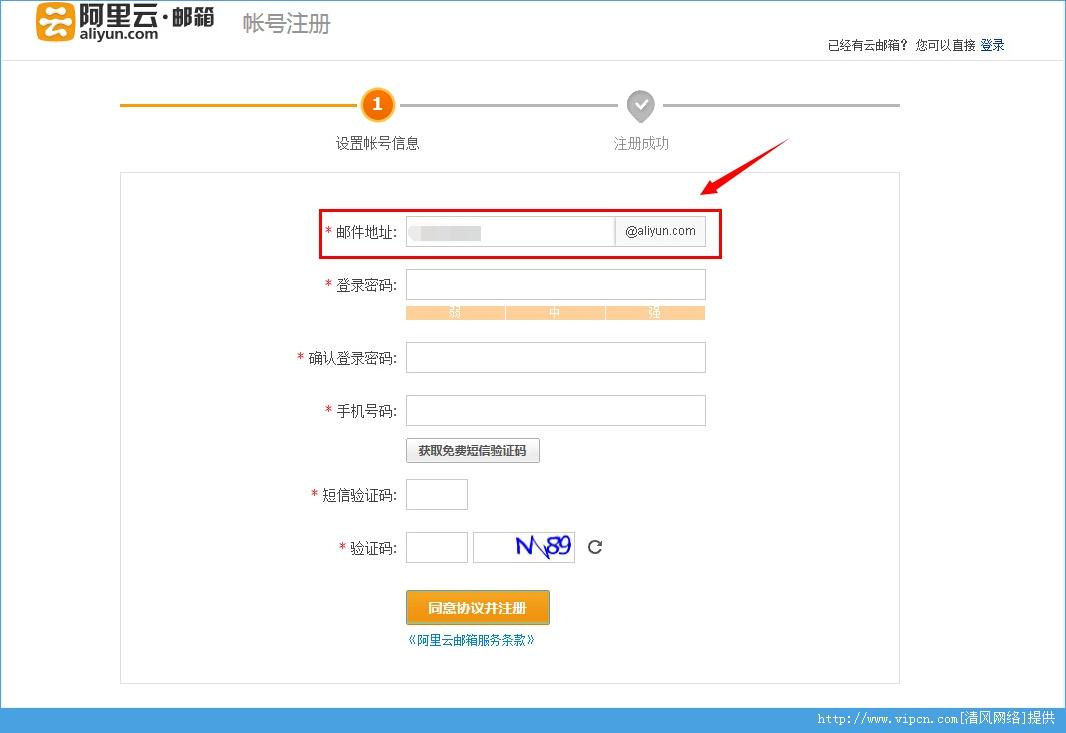The height and width of the screenshot is (733, 1066).
Task: Click the registration success checkmark marker
Action: pyautogui.click(x=640, y=106)
